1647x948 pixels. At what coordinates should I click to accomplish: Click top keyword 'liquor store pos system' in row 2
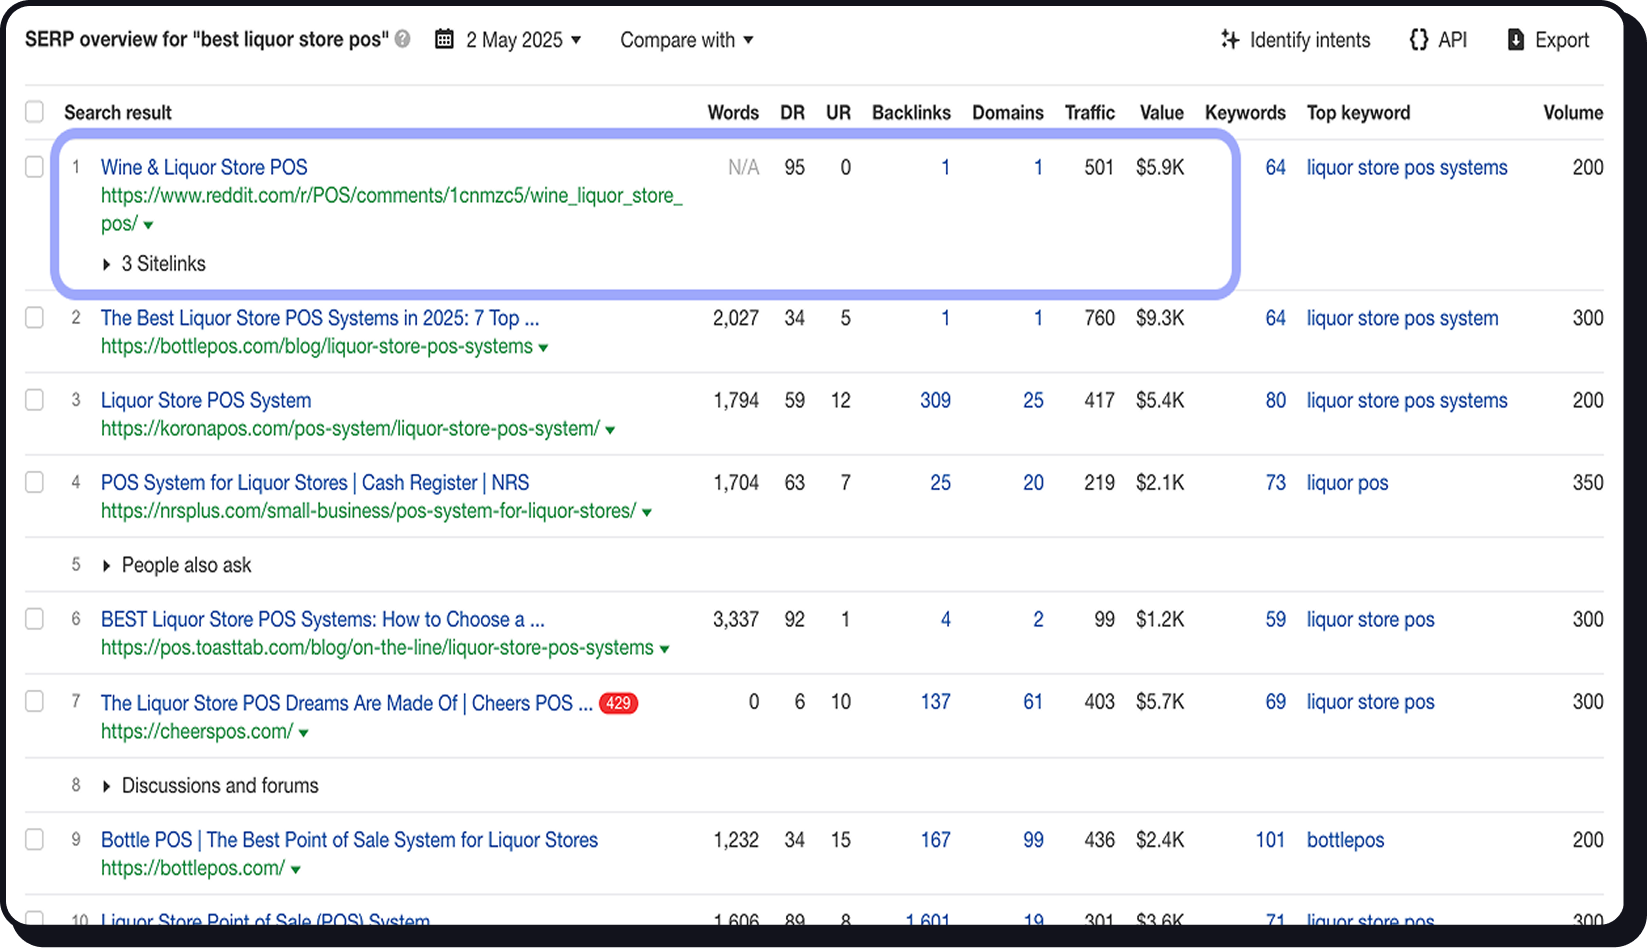[1402, 319]
